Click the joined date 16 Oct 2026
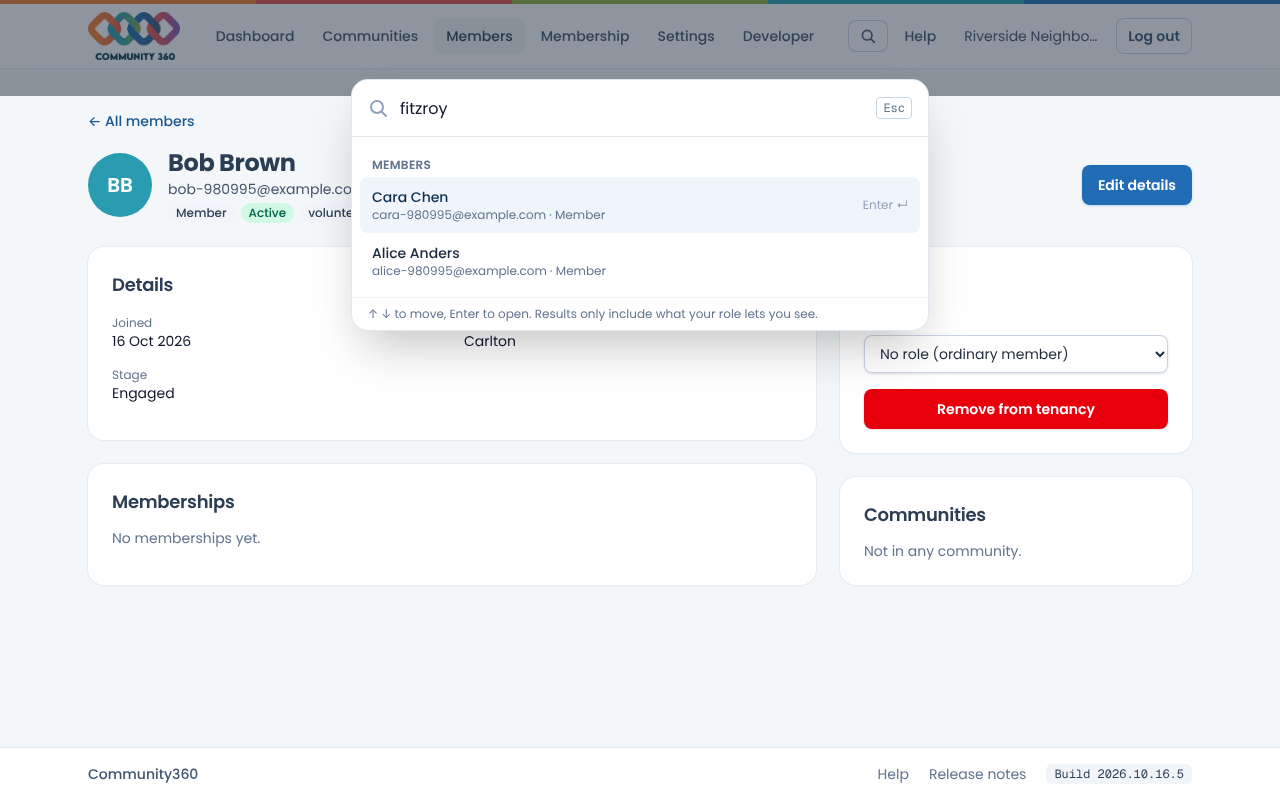The height and width of the screenshot is (800, 1280). [151, 341]
